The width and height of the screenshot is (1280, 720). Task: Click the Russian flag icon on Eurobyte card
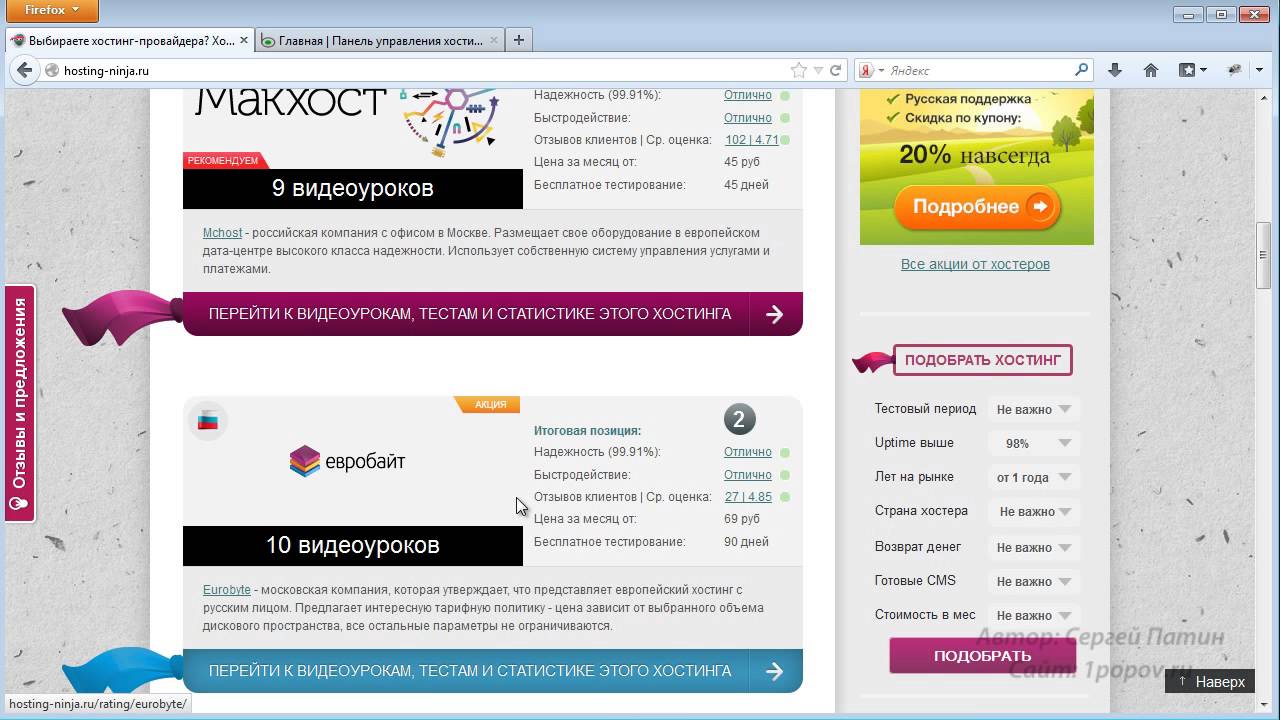tap(208, 421)
